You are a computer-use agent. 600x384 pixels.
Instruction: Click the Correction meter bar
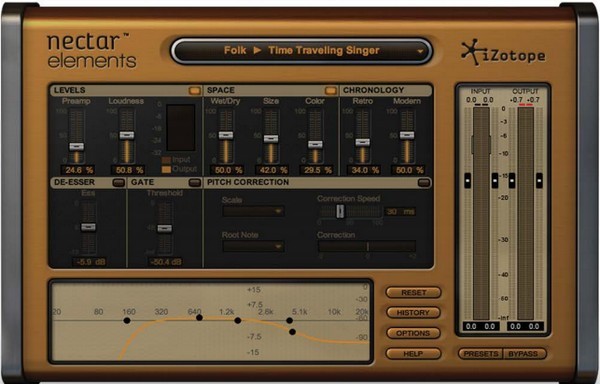(x=367, y=247)
